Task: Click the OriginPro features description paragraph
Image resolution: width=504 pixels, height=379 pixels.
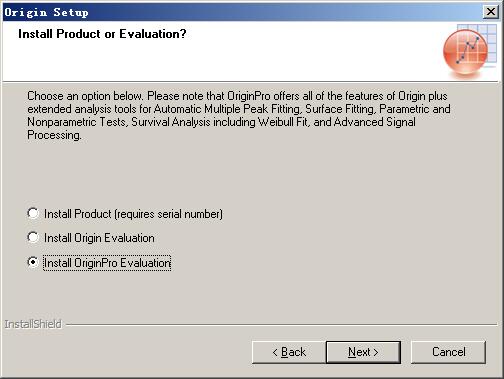Action: point(239,115)
